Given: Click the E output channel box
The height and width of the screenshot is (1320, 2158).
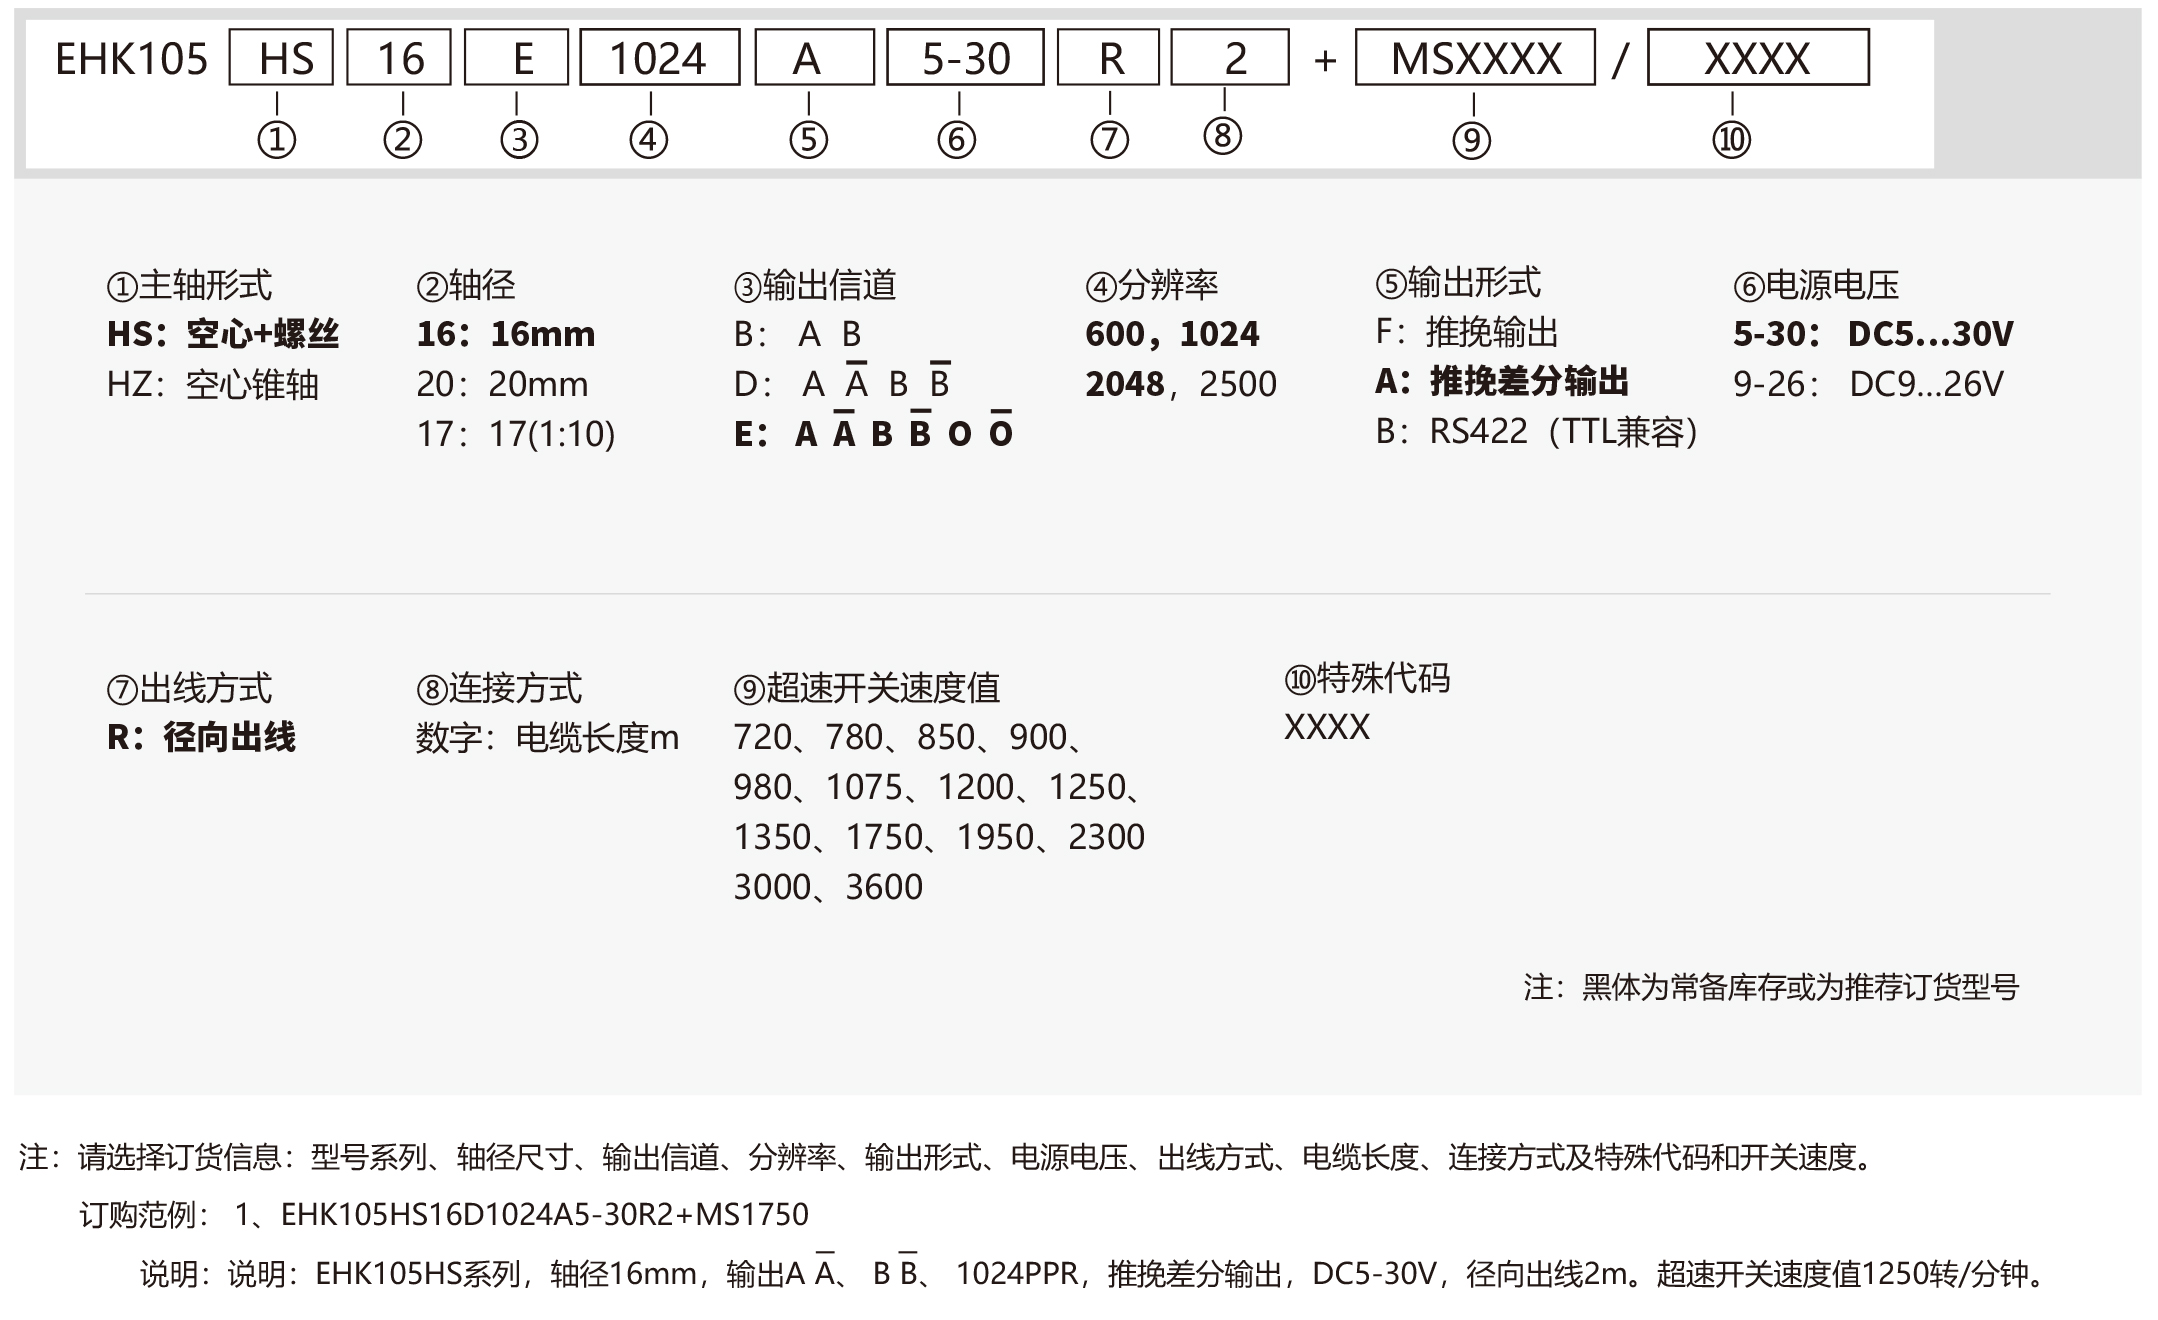Looking at the screenshot, I should click(517, 57).
